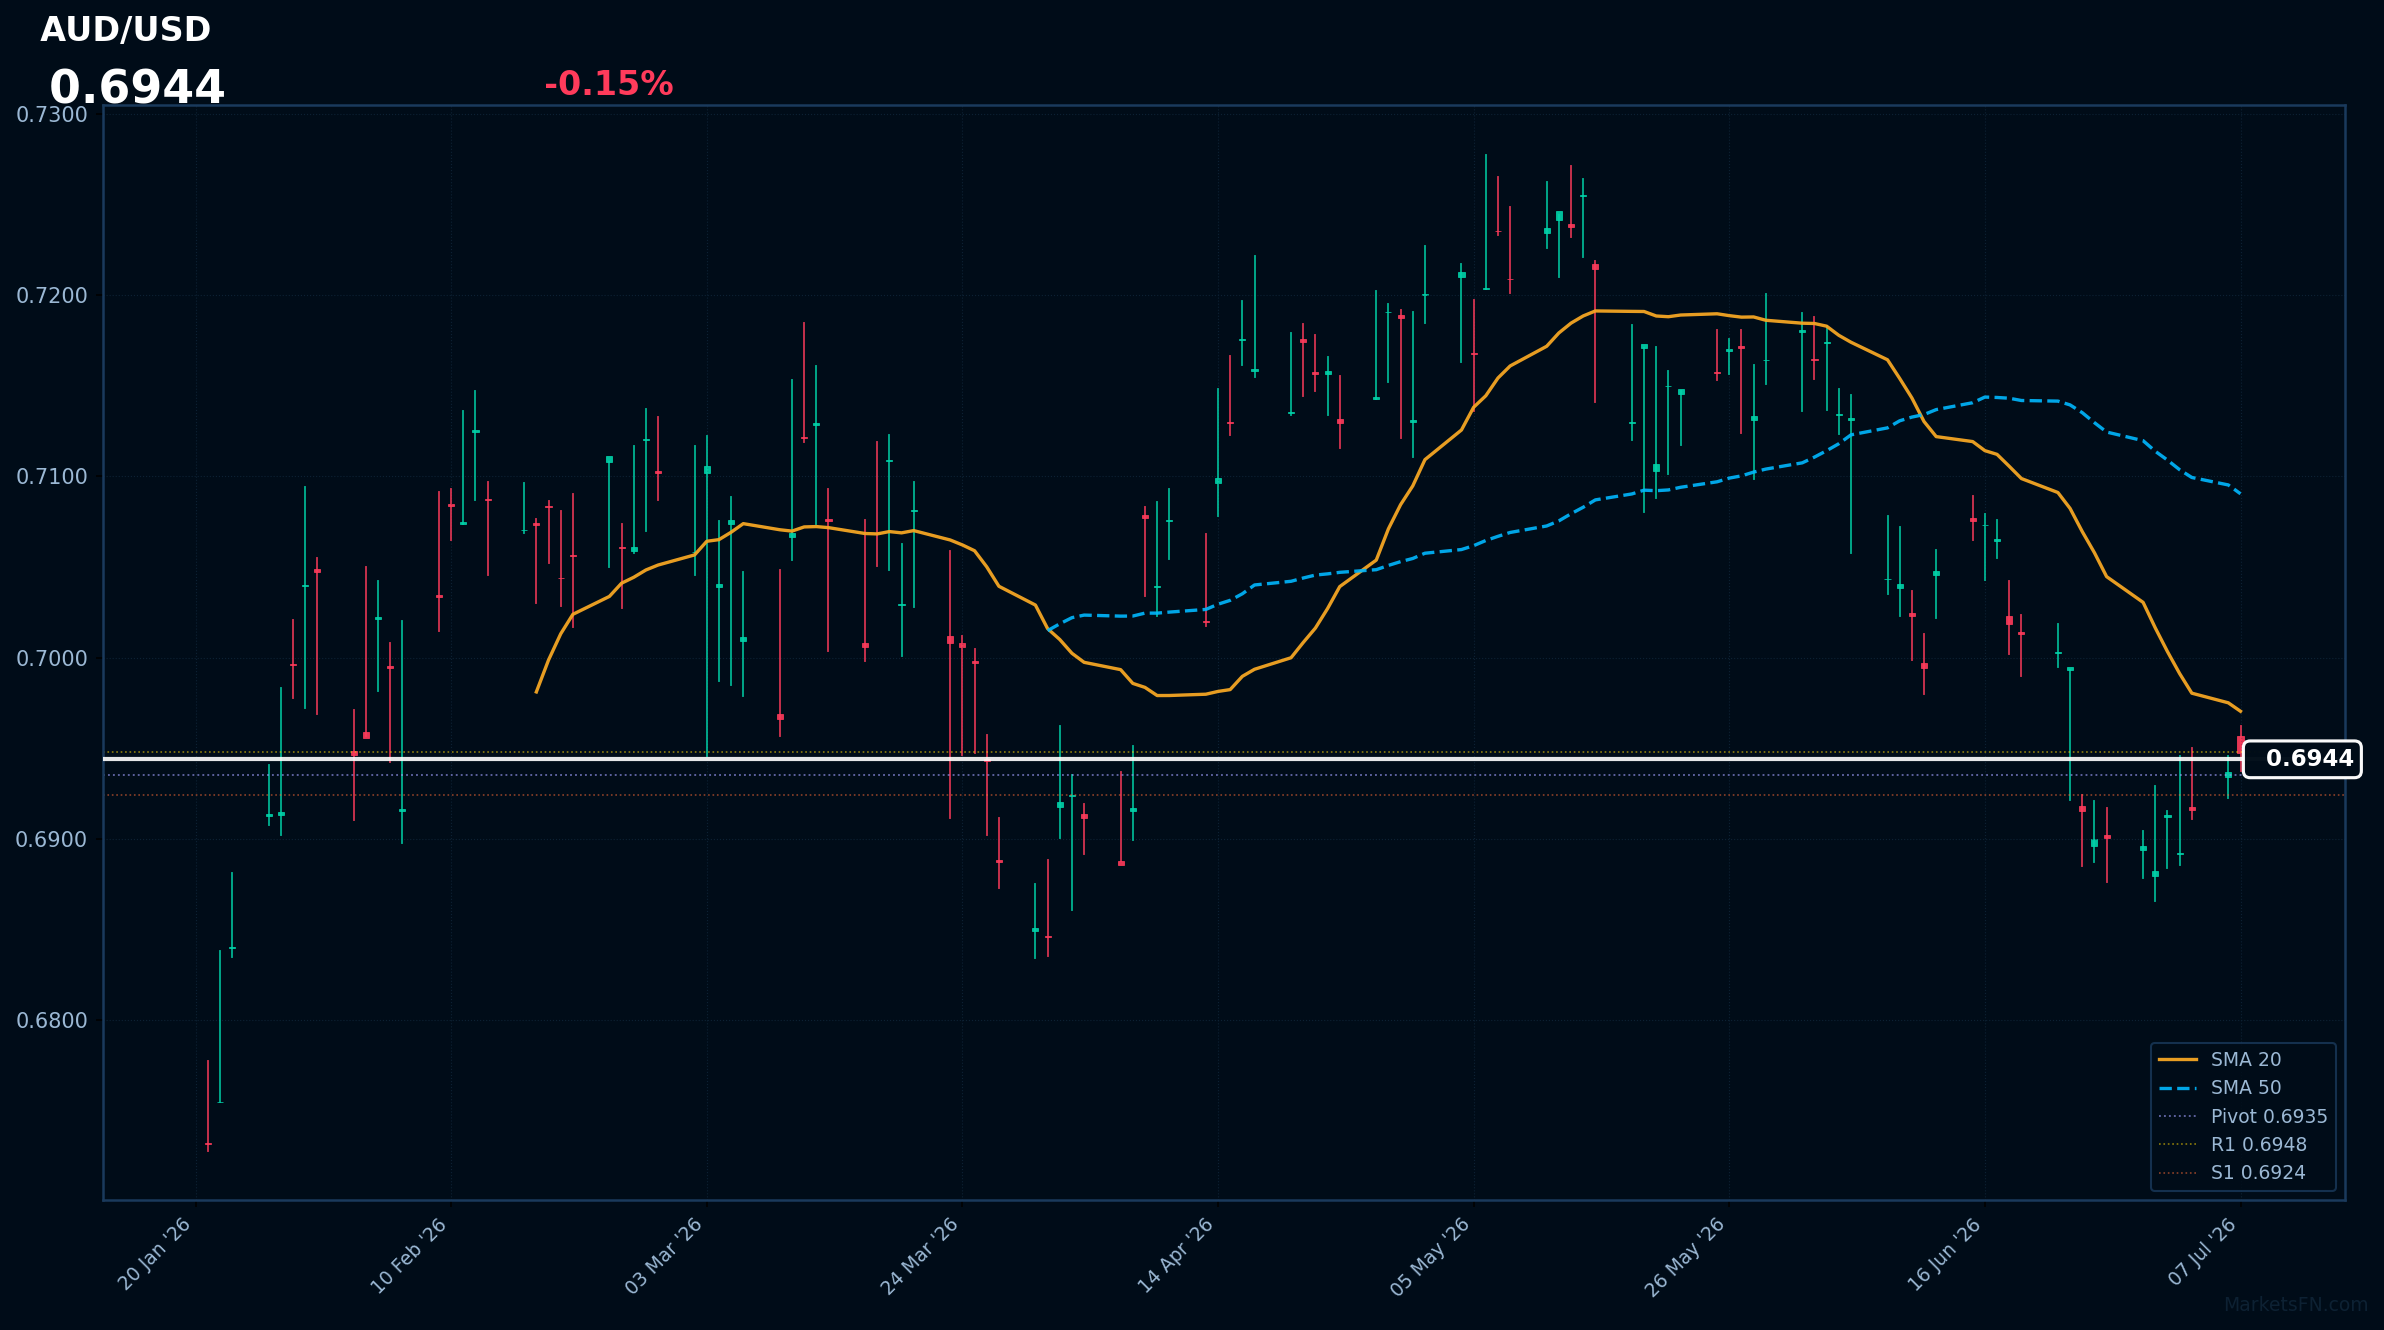This screenshot has width=2384, height=1330.
Task: Click the 0.7000 y-axis label
Action: (x=52, y=659)
